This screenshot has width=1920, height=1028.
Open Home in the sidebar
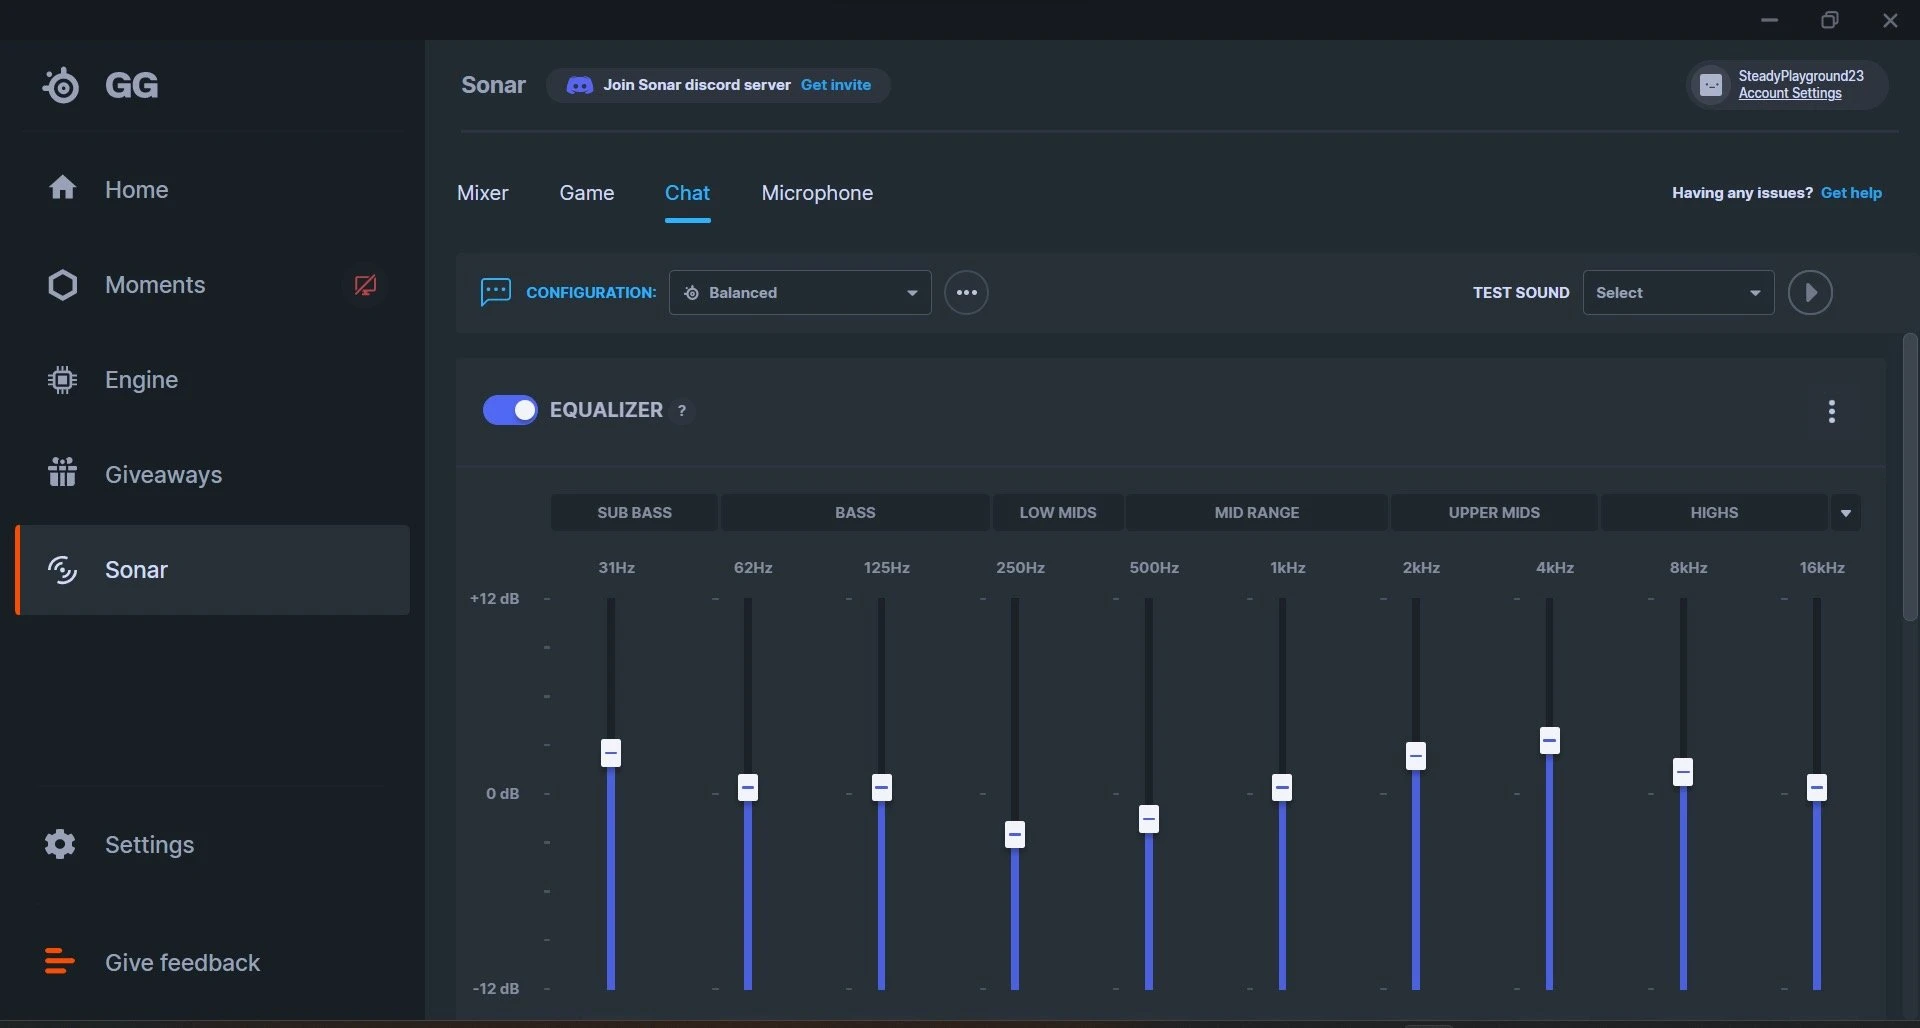[212, 189]
